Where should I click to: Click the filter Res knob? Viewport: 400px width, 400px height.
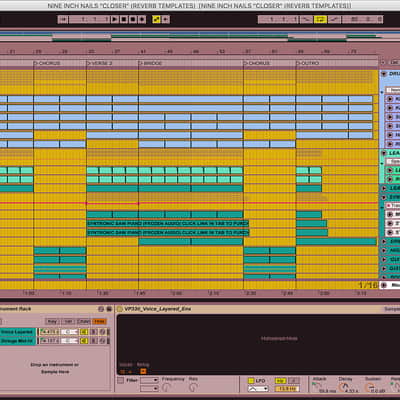tap(194, 387)
